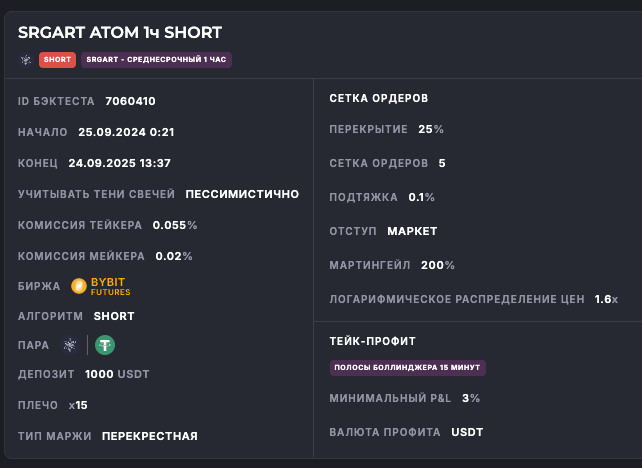Click the SRGART ATOM 1ч SHORT title
Viewport: 642px width, 468px height.
point(120,33)
